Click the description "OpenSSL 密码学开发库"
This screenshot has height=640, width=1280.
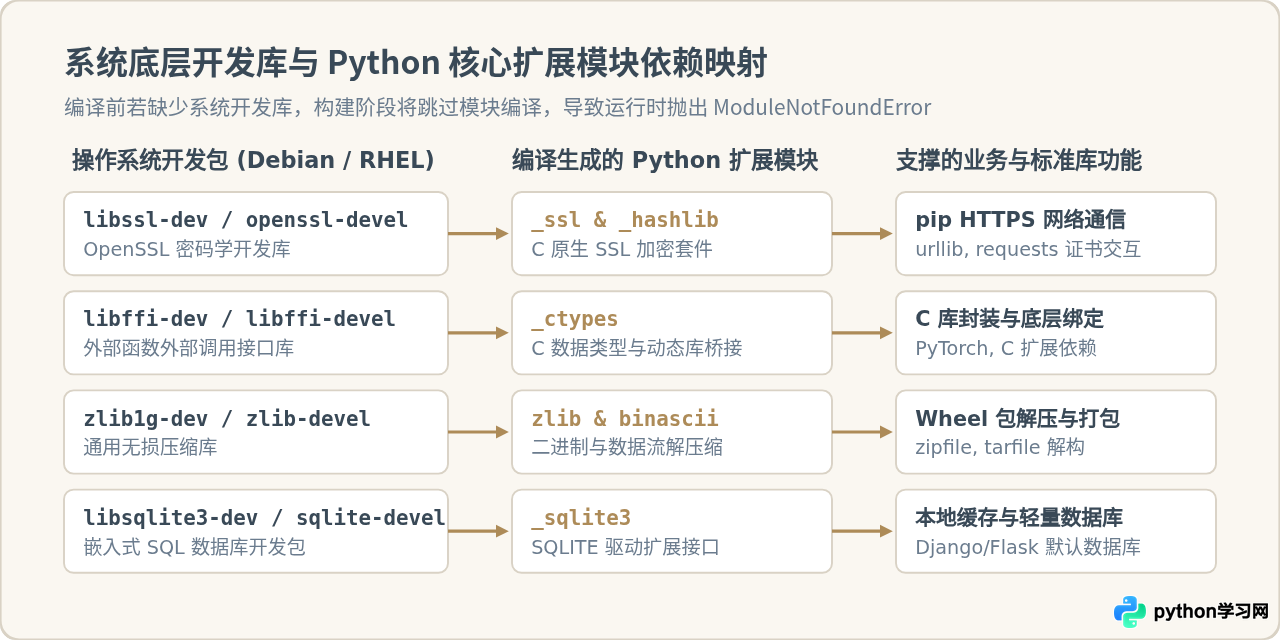[187, 249]
